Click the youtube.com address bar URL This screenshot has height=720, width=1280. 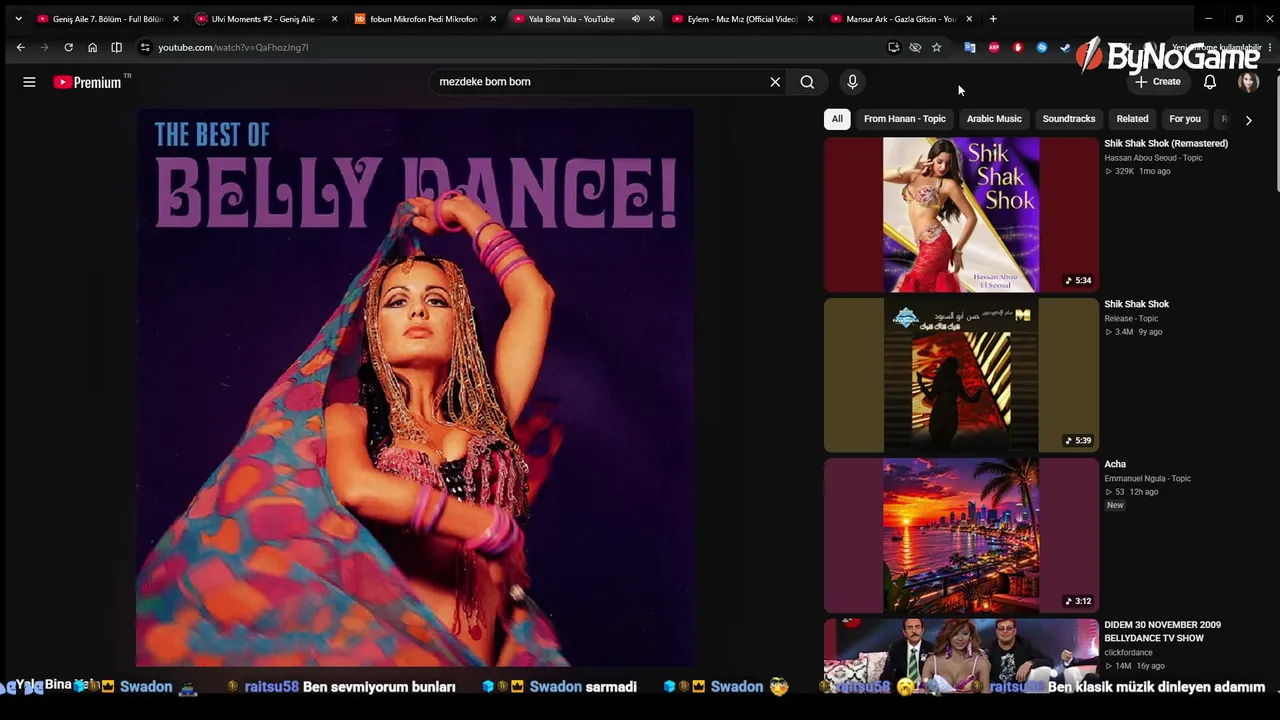click(233, 47)
